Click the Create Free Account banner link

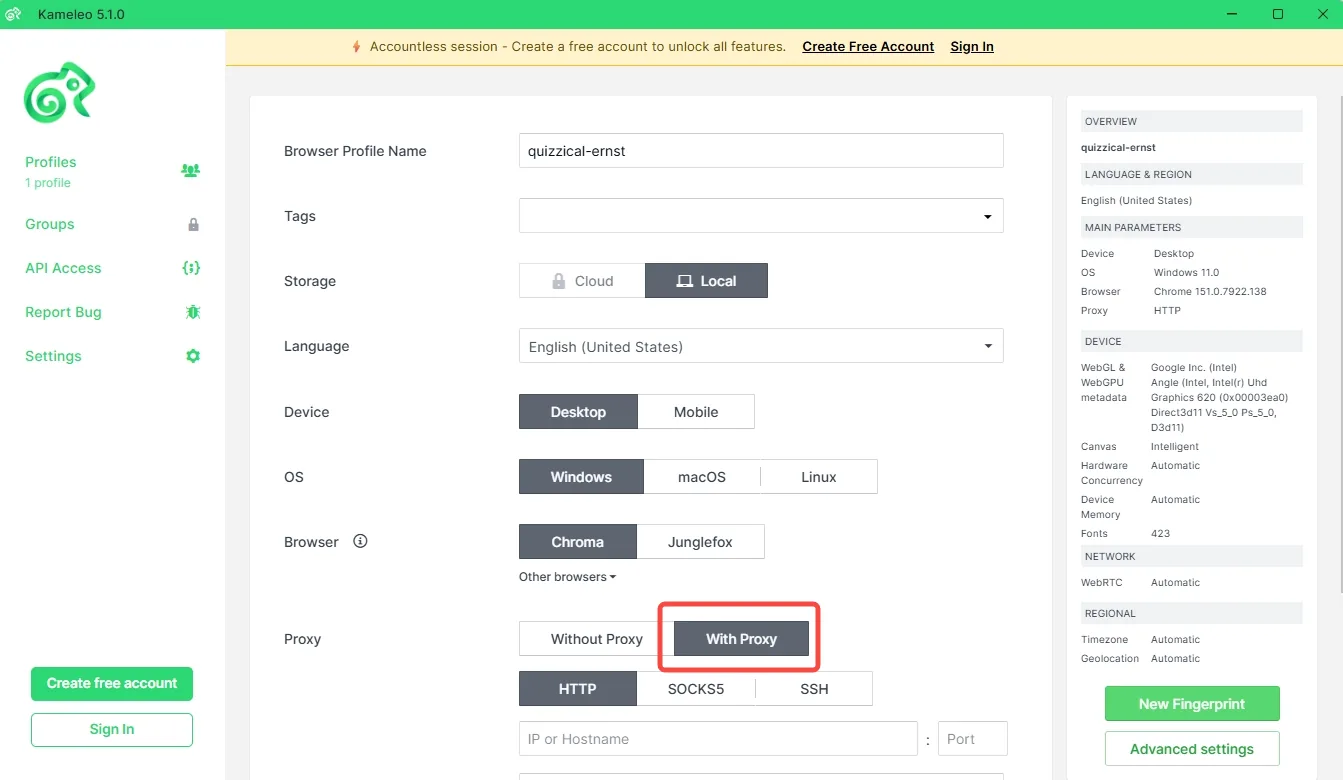click(868, 47)
